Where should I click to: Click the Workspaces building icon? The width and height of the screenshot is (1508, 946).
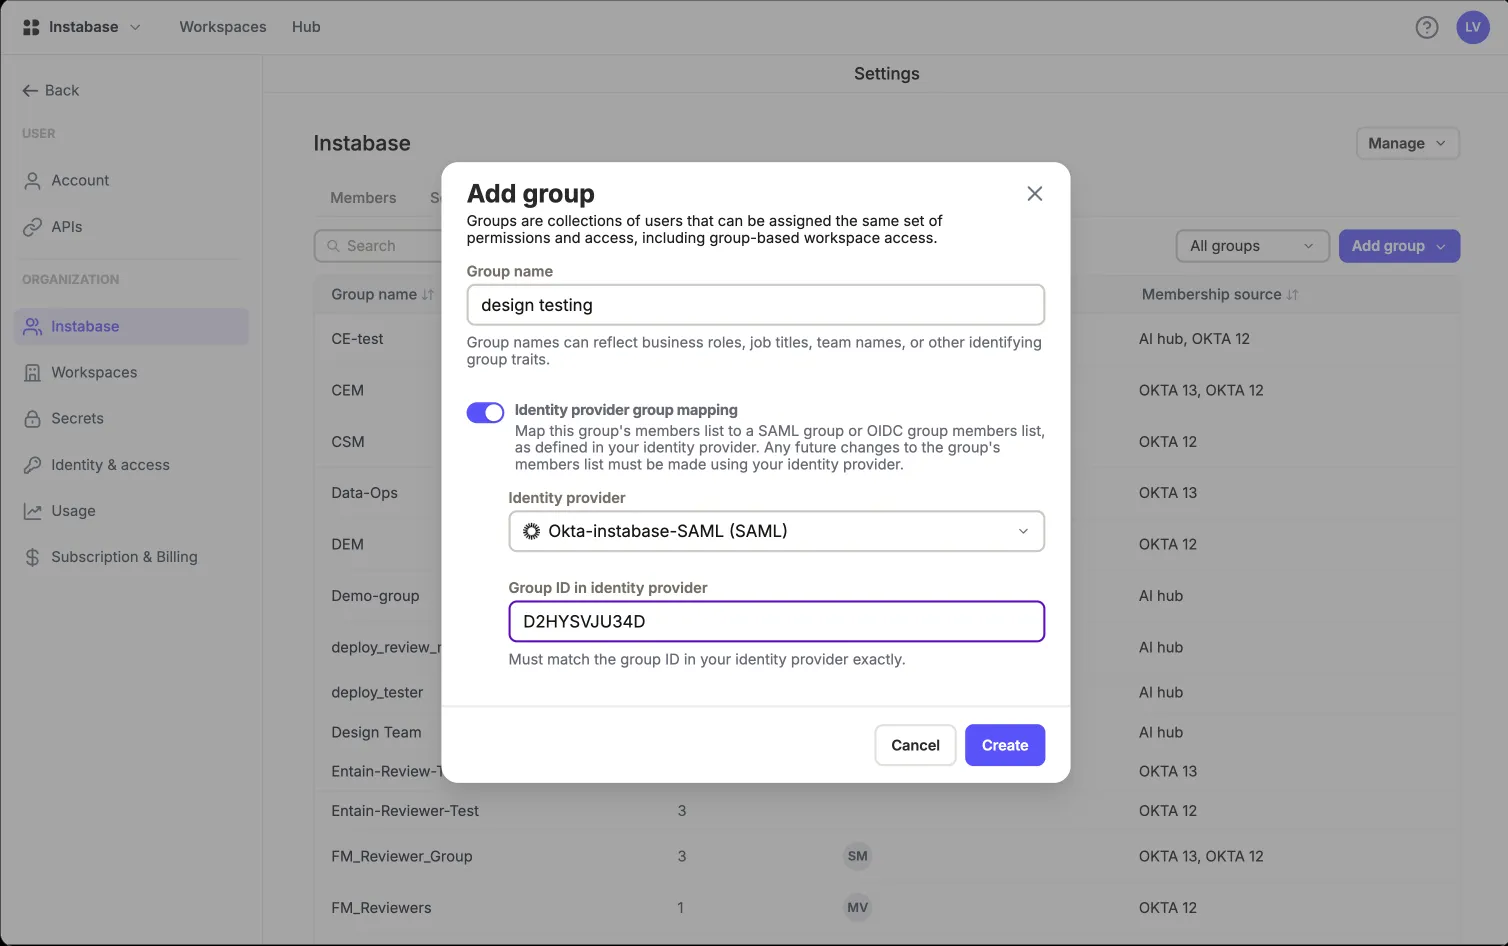click(x=32, y=373)
